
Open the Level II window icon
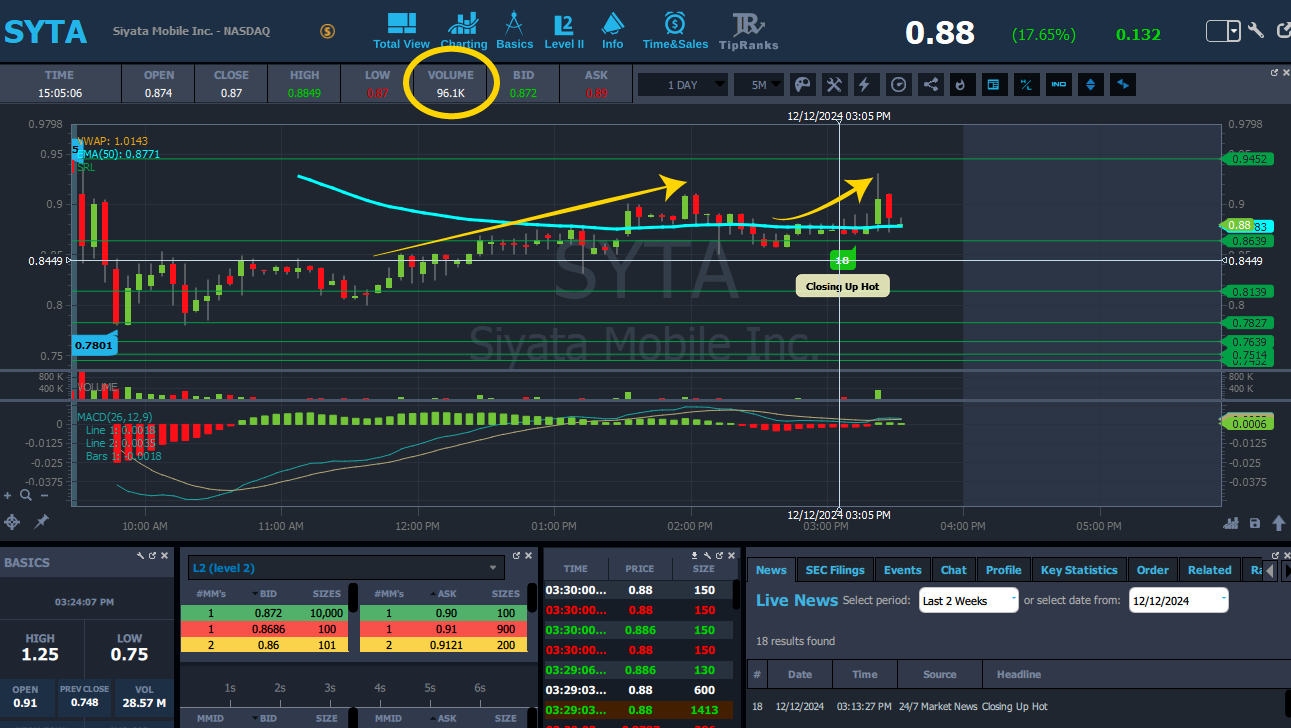[x=564, y=30]
